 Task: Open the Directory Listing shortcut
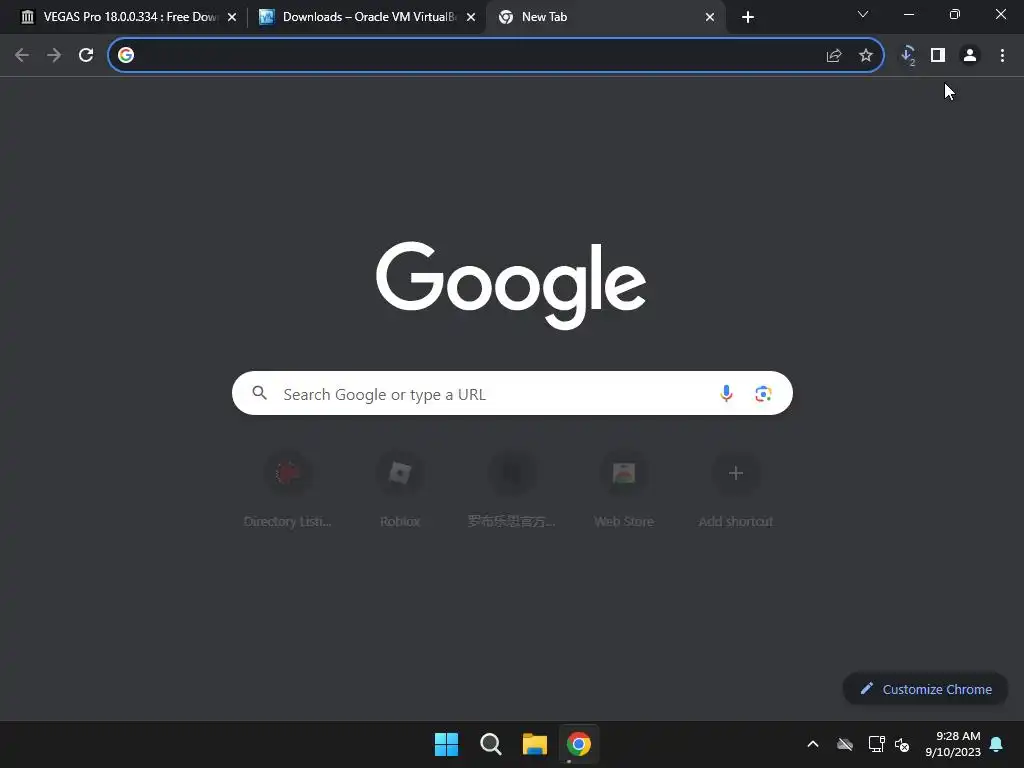pos(287,490)
